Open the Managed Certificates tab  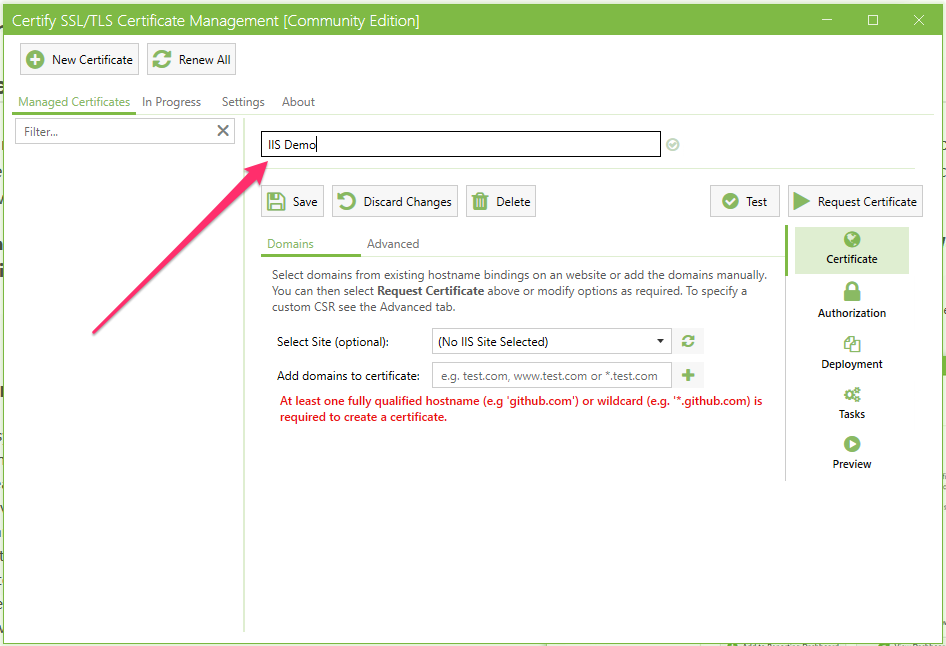74,102
